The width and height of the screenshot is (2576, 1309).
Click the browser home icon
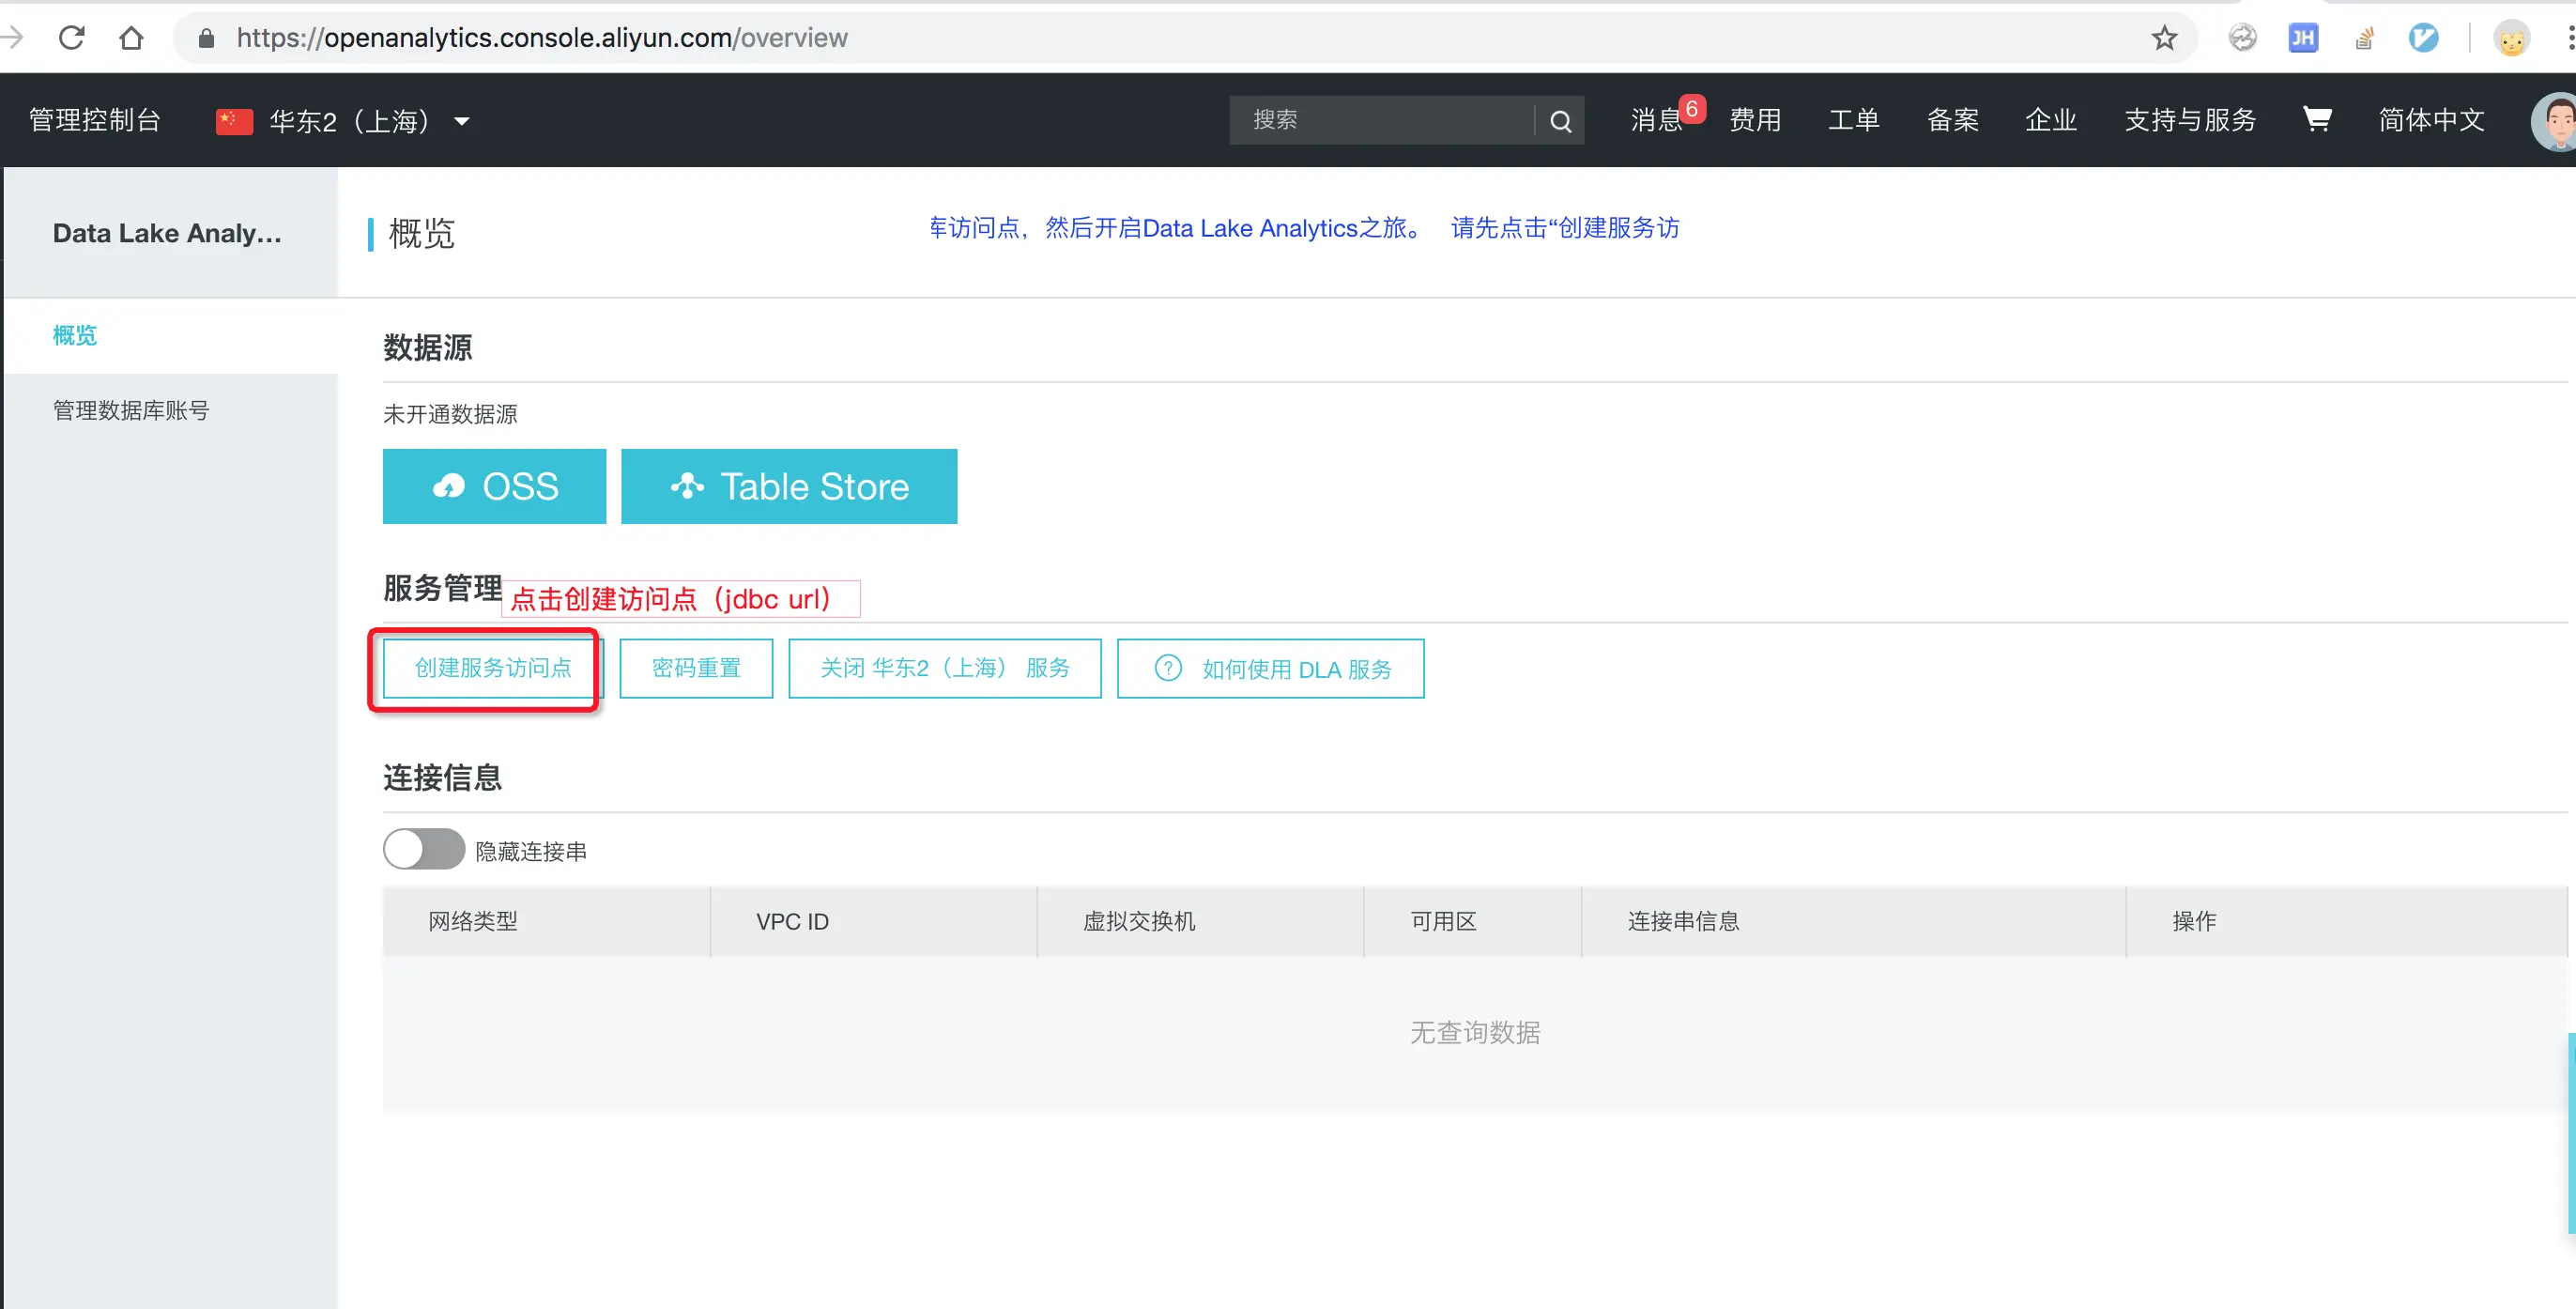point(131,38)
